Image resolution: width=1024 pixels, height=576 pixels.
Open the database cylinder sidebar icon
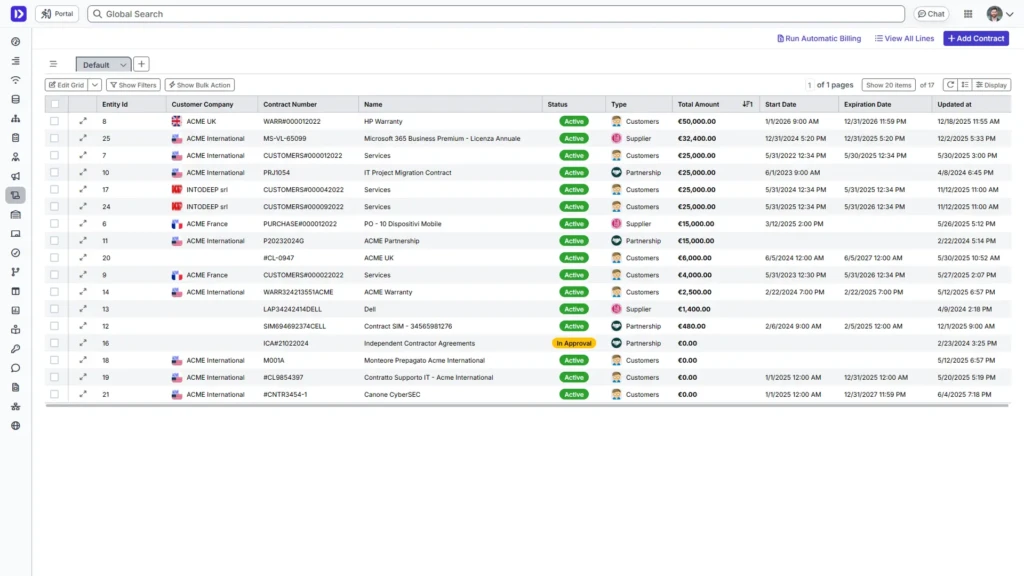pyautogui.click(x=16, y=99)
